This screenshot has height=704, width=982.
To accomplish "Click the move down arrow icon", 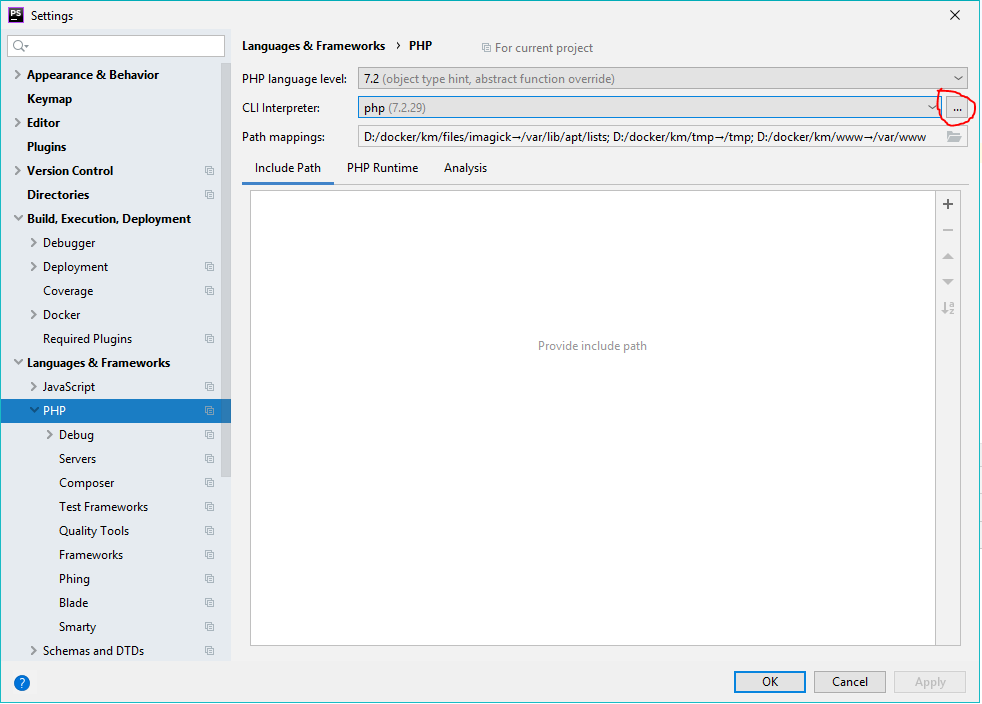I will point(948,282).
